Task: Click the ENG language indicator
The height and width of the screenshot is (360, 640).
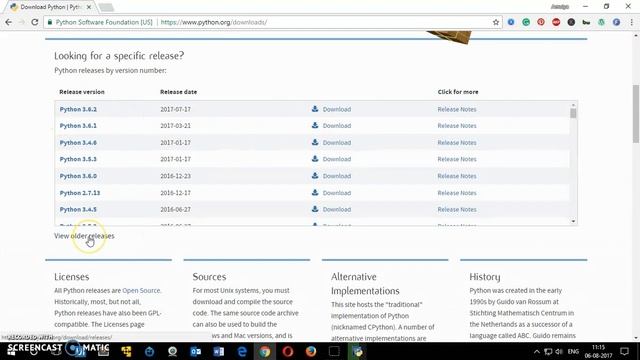Action: tap(573, 351)
